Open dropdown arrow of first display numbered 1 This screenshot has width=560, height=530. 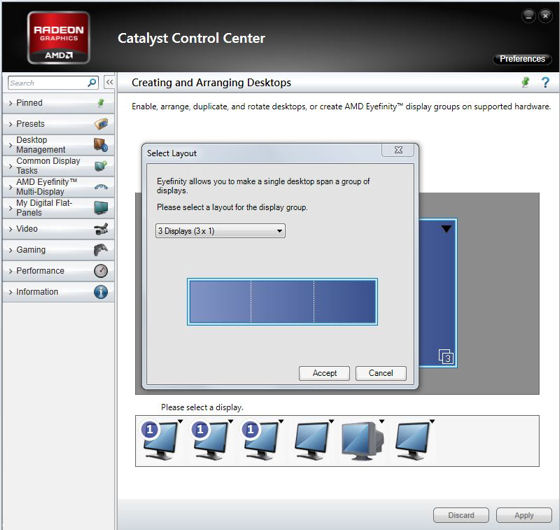point(180,421)
